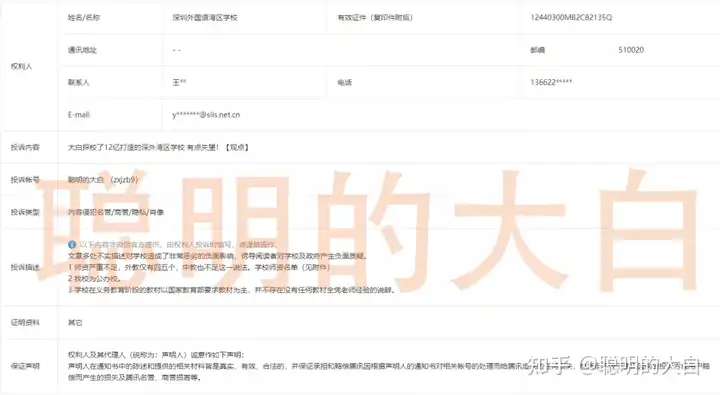The width and height of the screenshot is (720, 395).
Task: Click description item 1 about 师资严重不足
Action: tap(199, 267)
